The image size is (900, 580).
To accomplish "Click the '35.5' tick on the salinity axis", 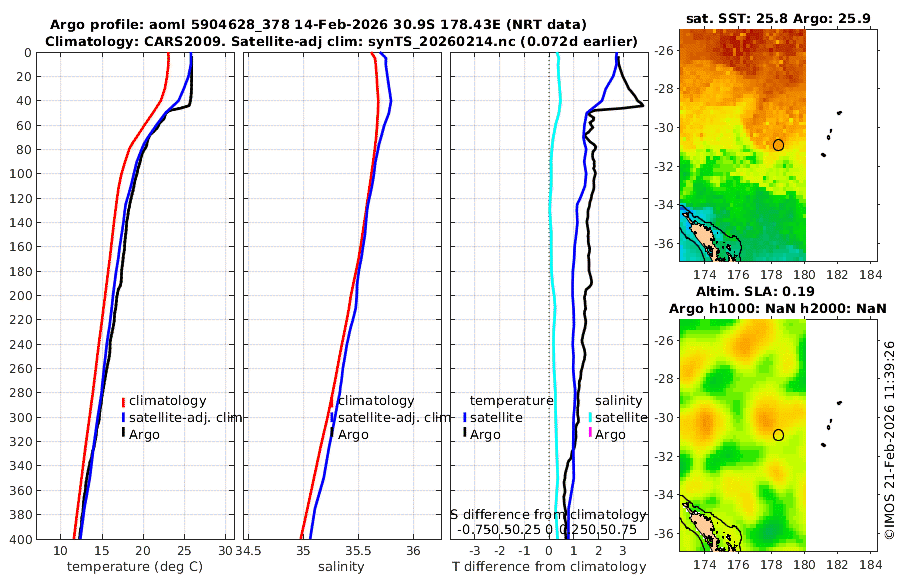I will [x=358, y=551].
